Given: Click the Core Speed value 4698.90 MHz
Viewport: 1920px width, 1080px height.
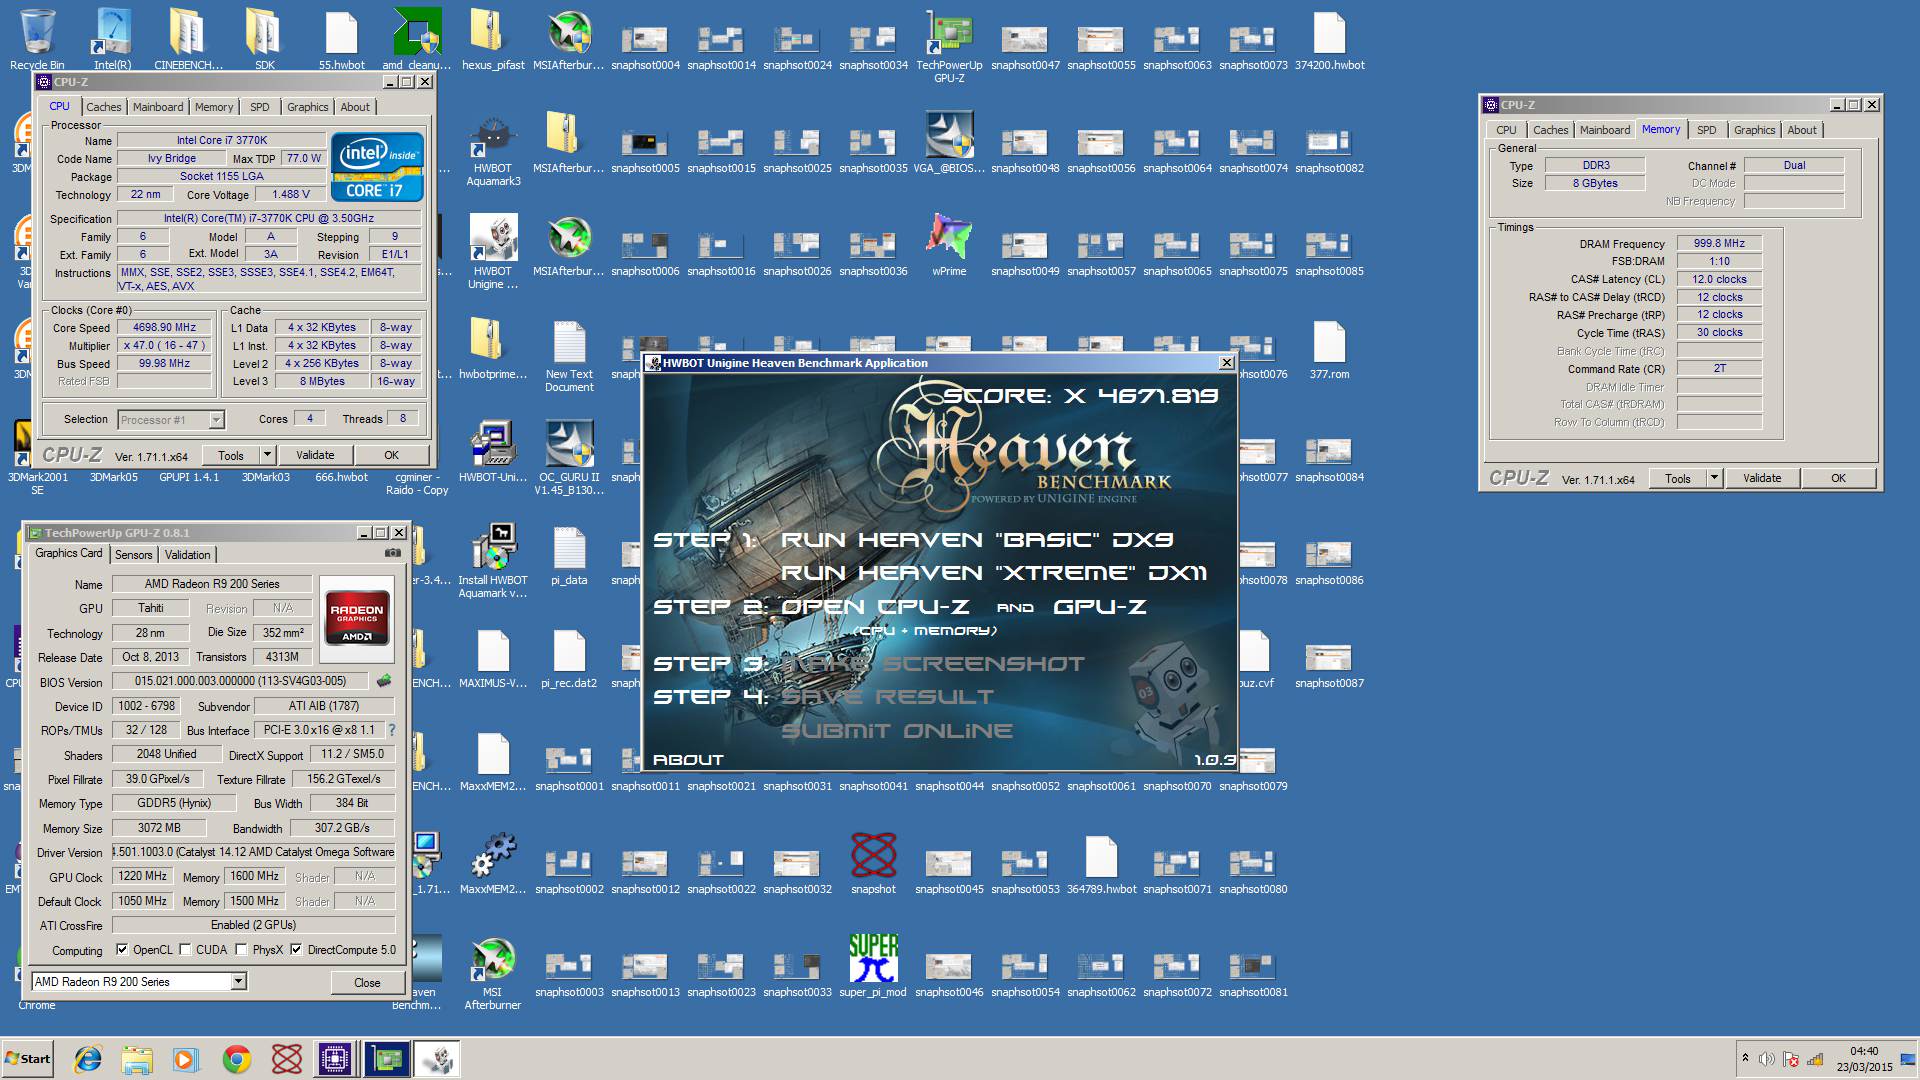Looking at the screenshot, I should [x=165, y=327].
